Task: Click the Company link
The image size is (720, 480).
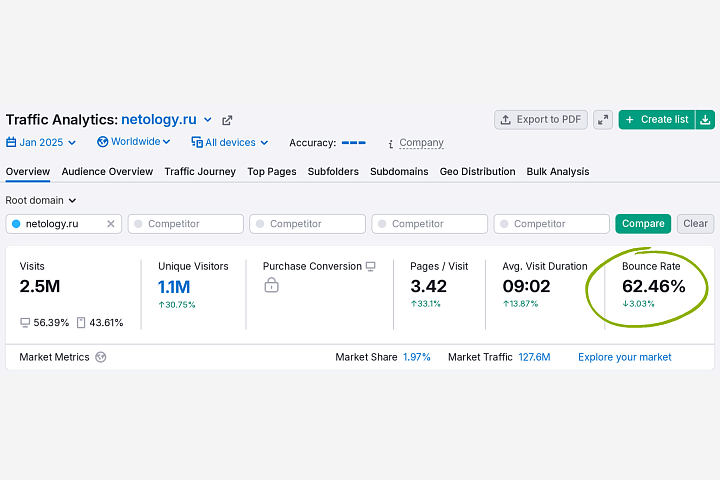Action: tap(422, 143)
